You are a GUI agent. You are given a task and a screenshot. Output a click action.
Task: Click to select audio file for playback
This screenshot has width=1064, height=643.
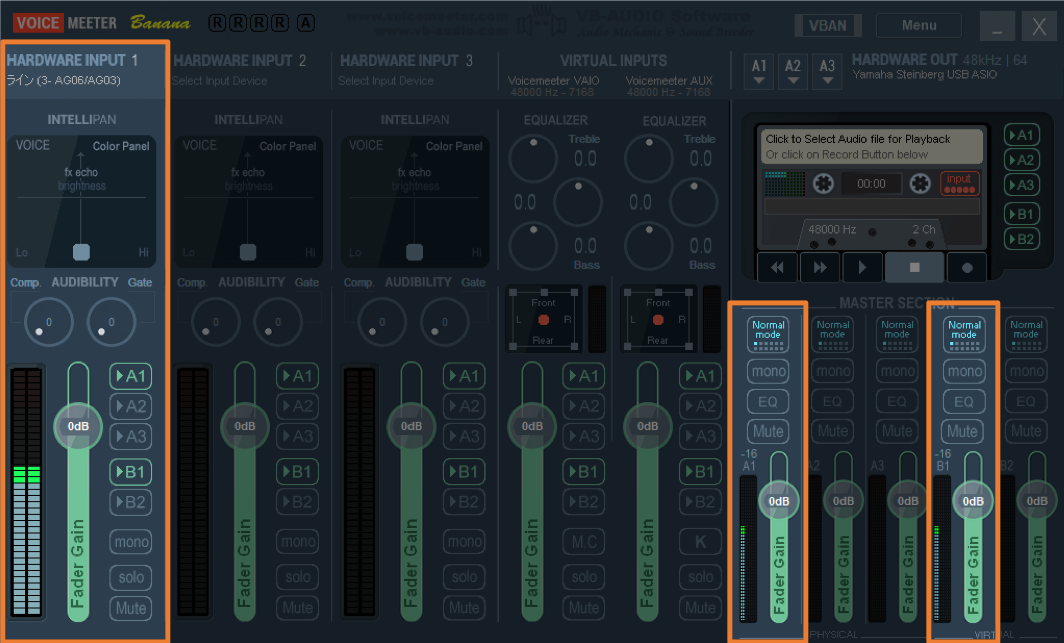click(x=871, y=147)
